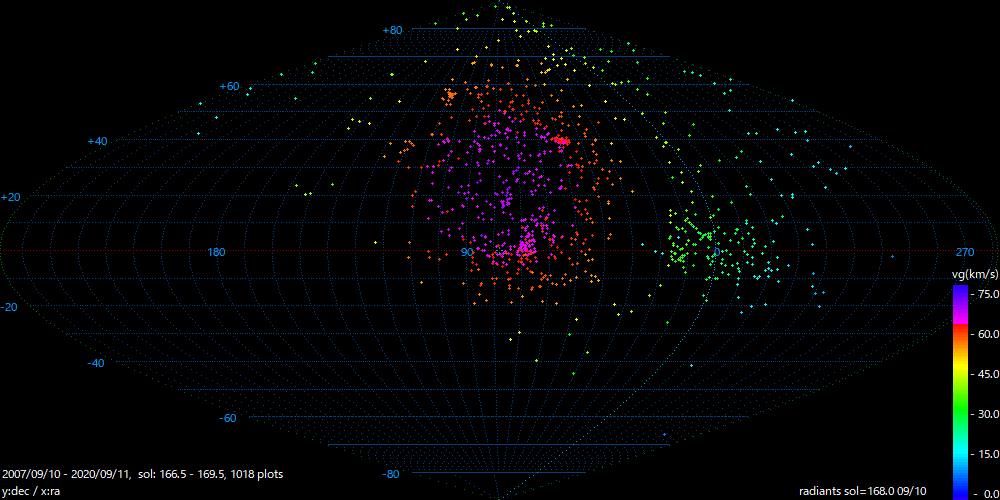Select the -40 declination label
This screenshot has width=1000, height=500.
pos(95,363)
